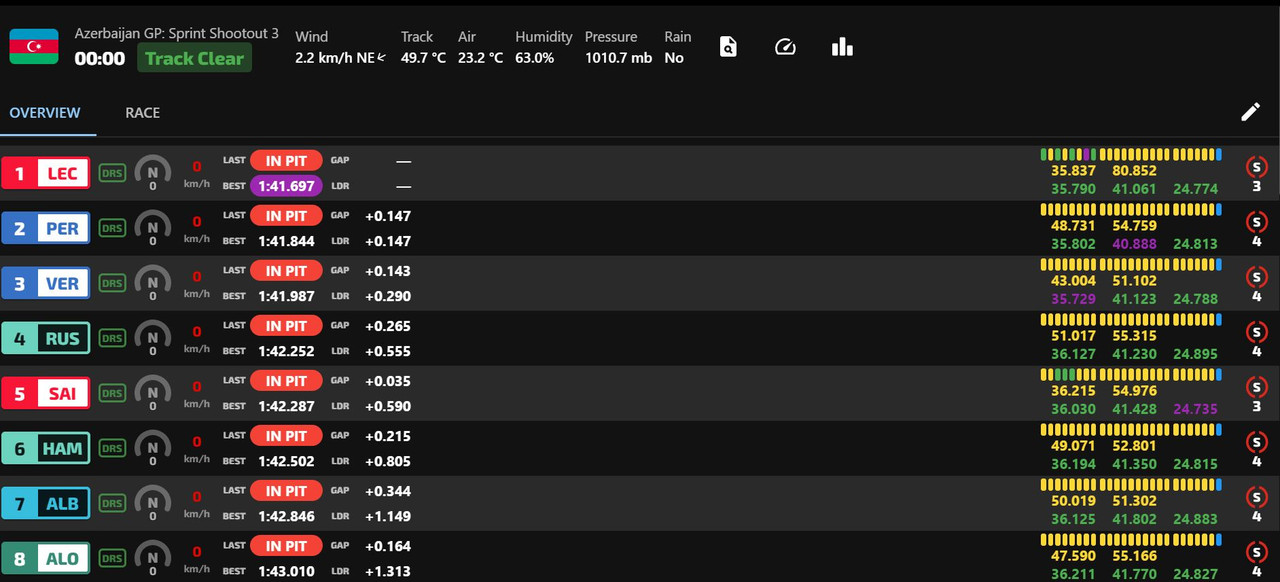Click the DRS indicator for VER
Screen dimensions: 1280x582
click(x=113, y=283)
